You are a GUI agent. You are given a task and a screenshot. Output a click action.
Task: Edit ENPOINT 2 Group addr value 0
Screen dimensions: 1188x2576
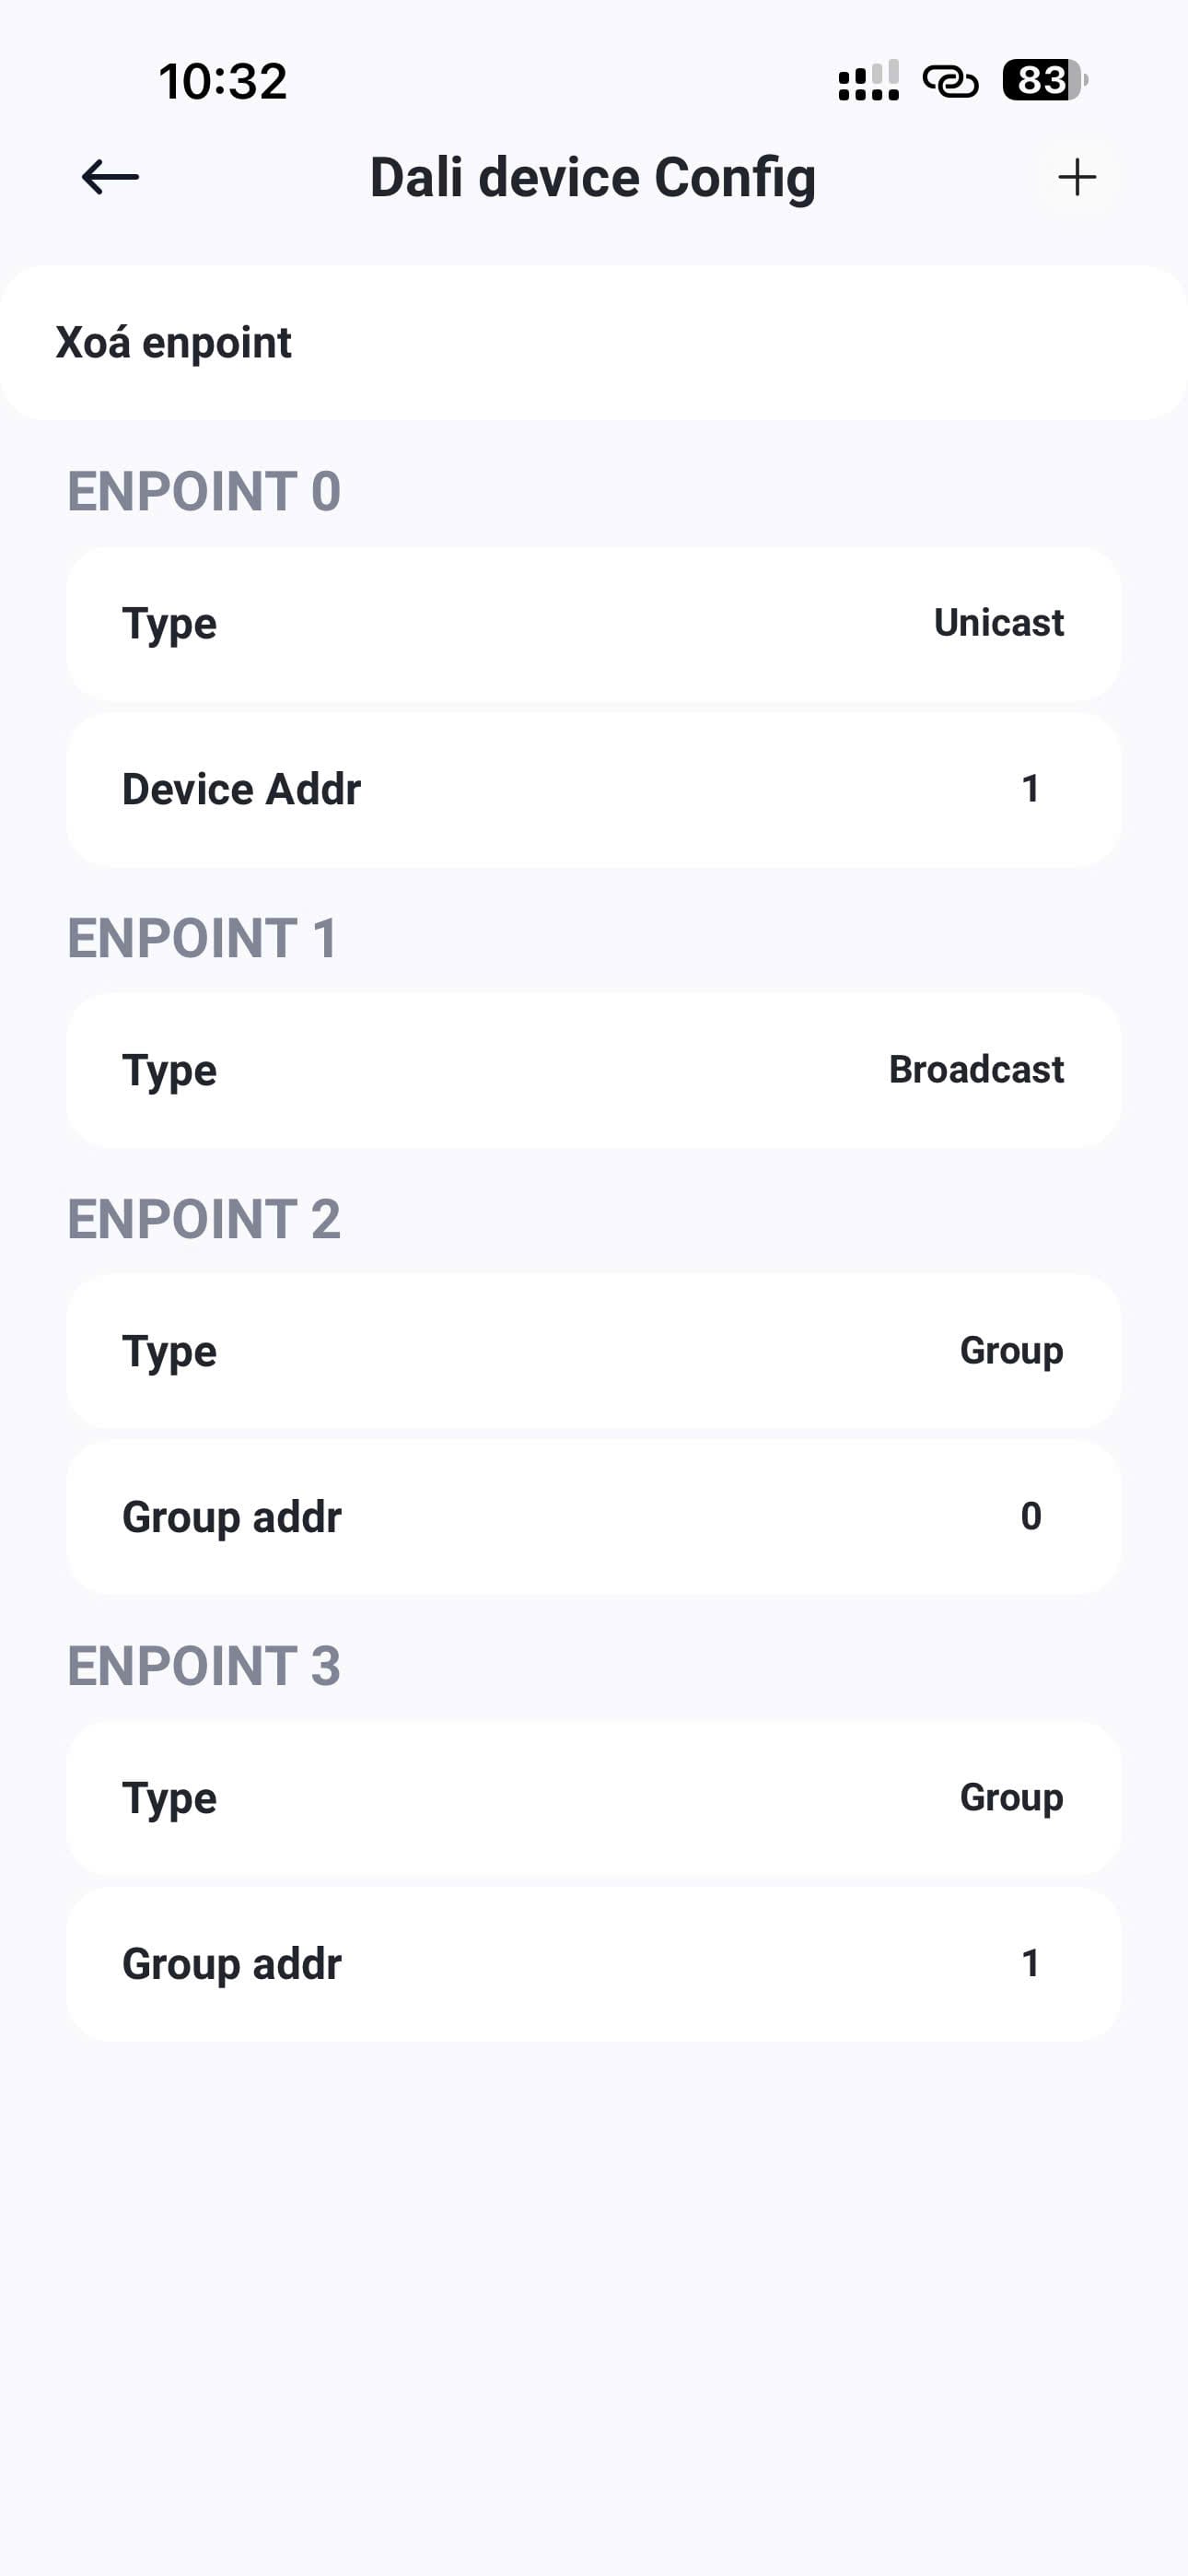1030,1517
